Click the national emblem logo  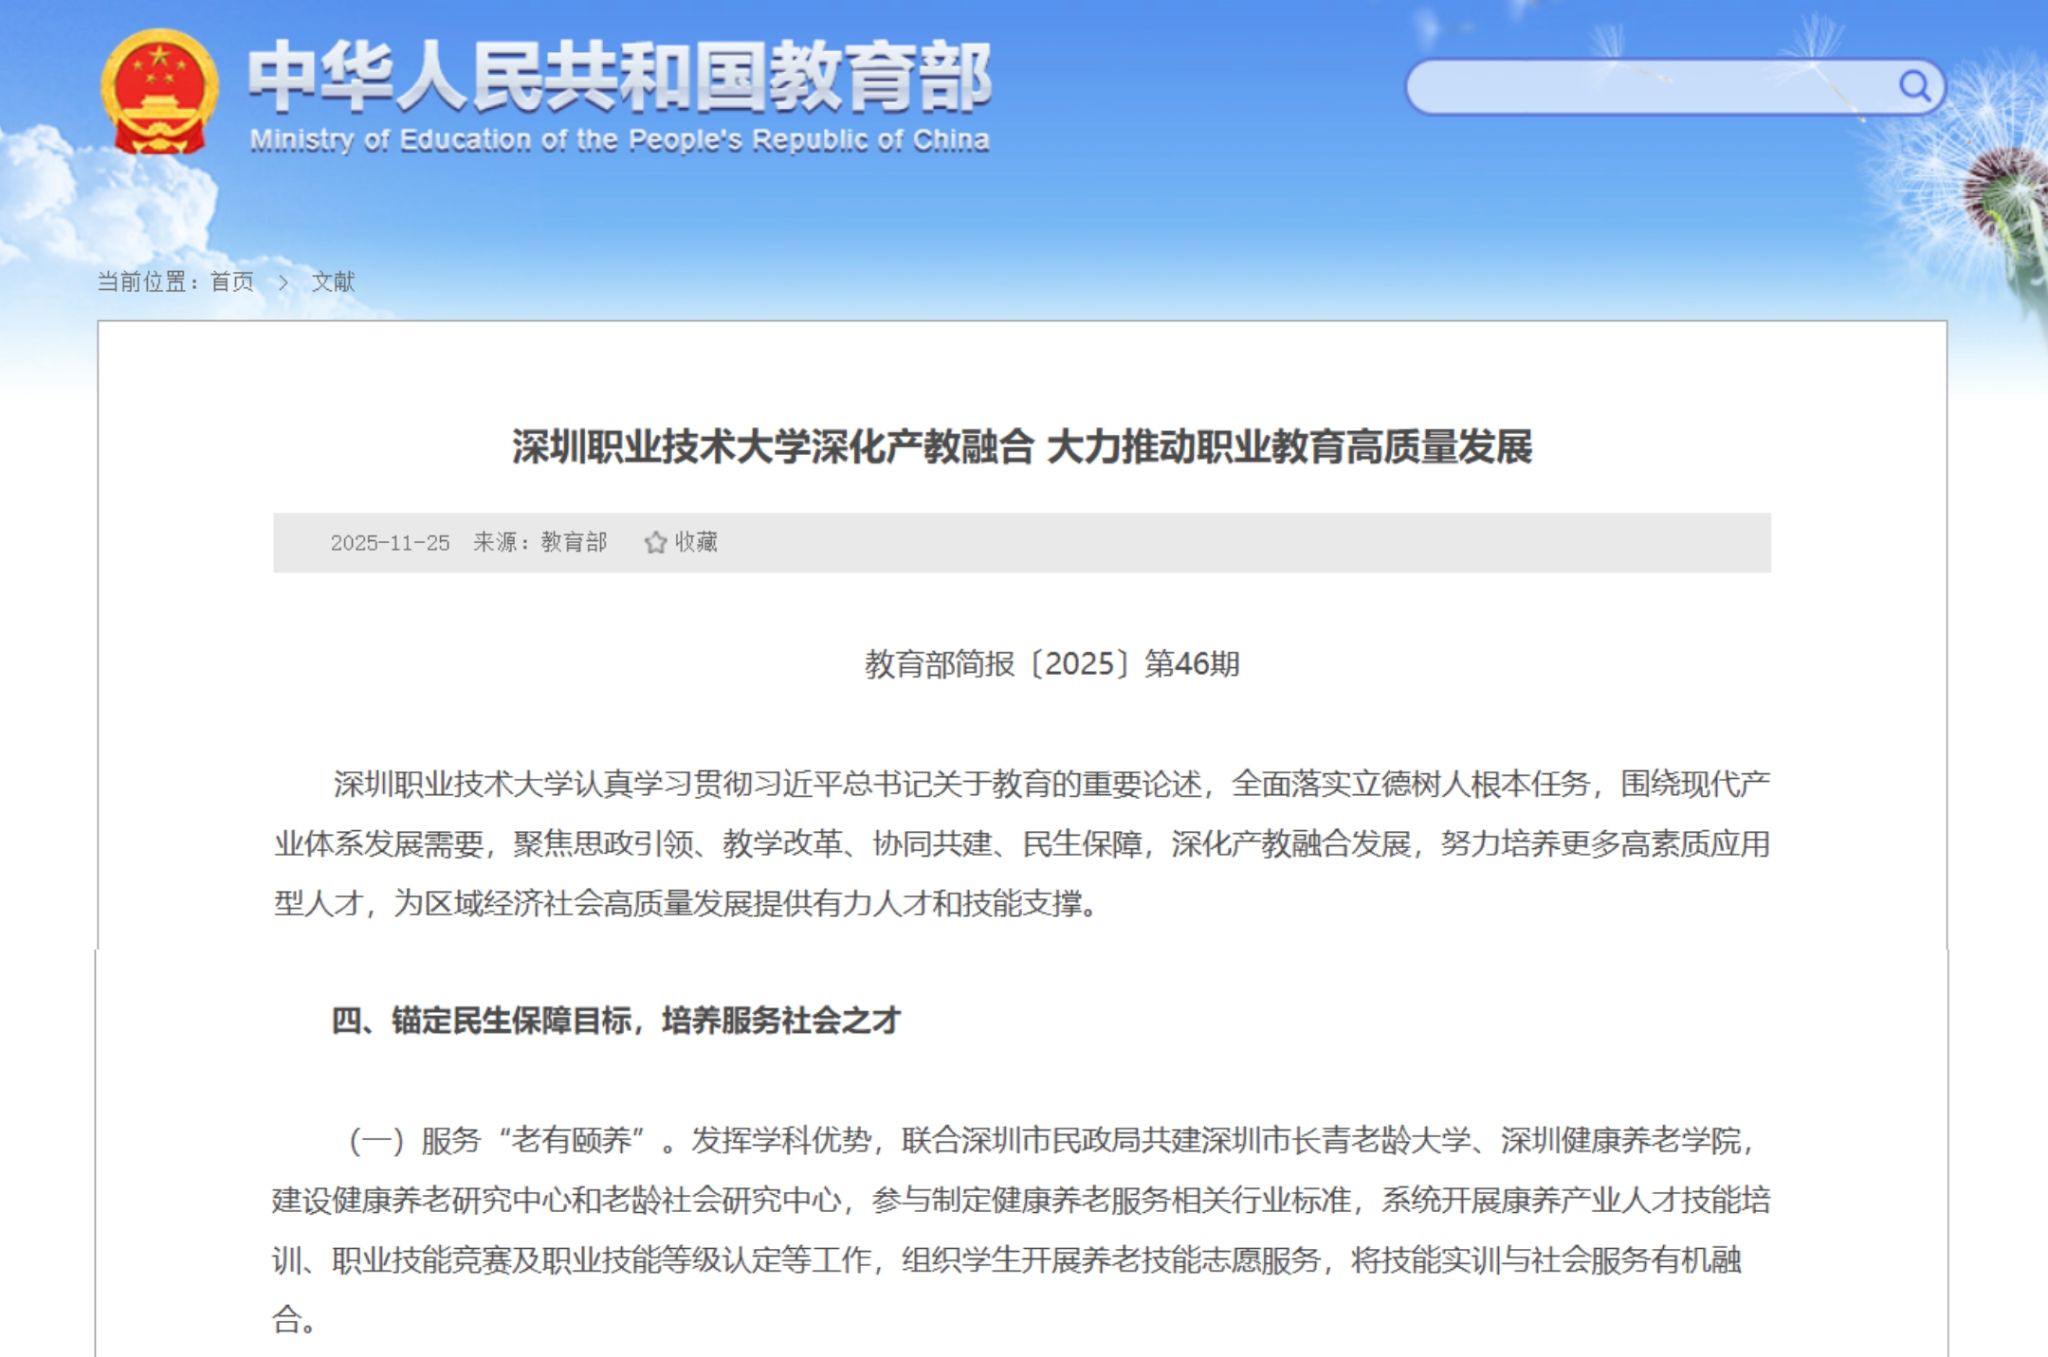click(x=159, y=92)
